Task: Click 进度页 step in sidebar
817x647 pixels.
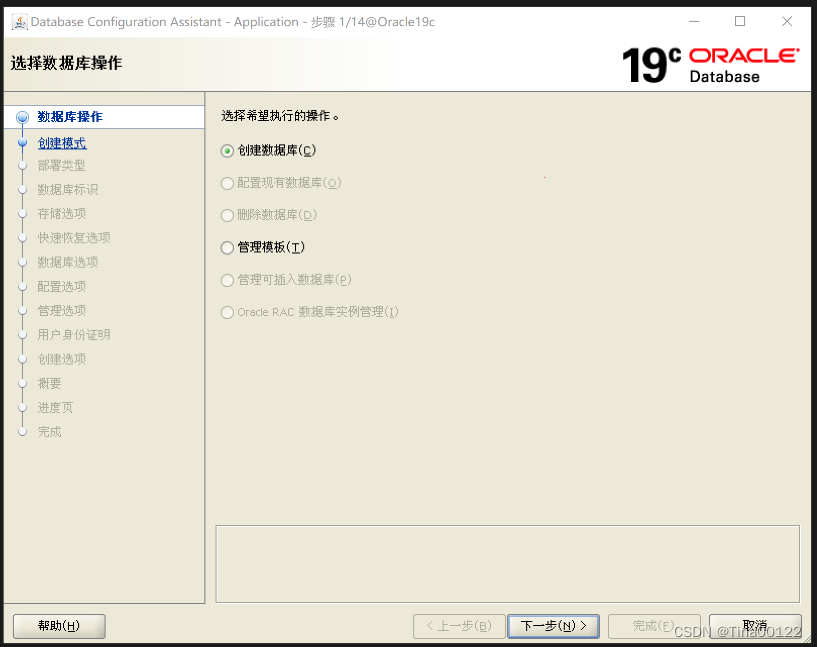Action: pos(55,407)
